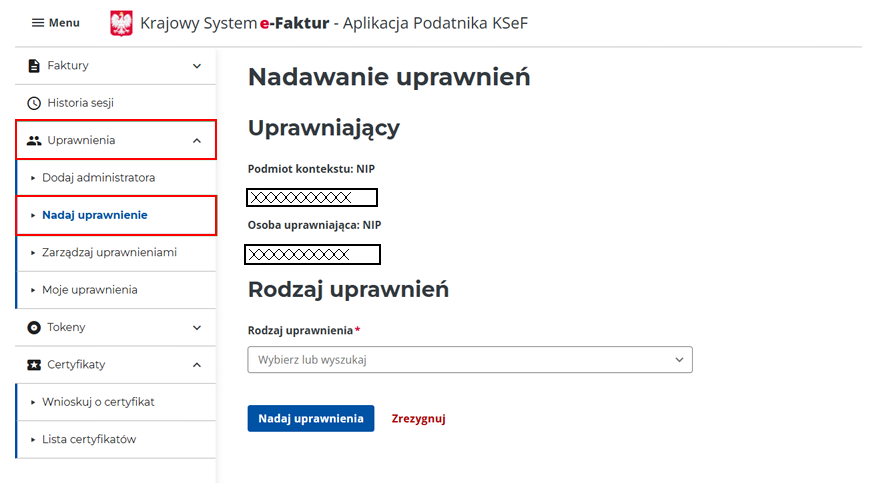
Task: Click the Historia sesji clock icon
Action: coord(34,103)
